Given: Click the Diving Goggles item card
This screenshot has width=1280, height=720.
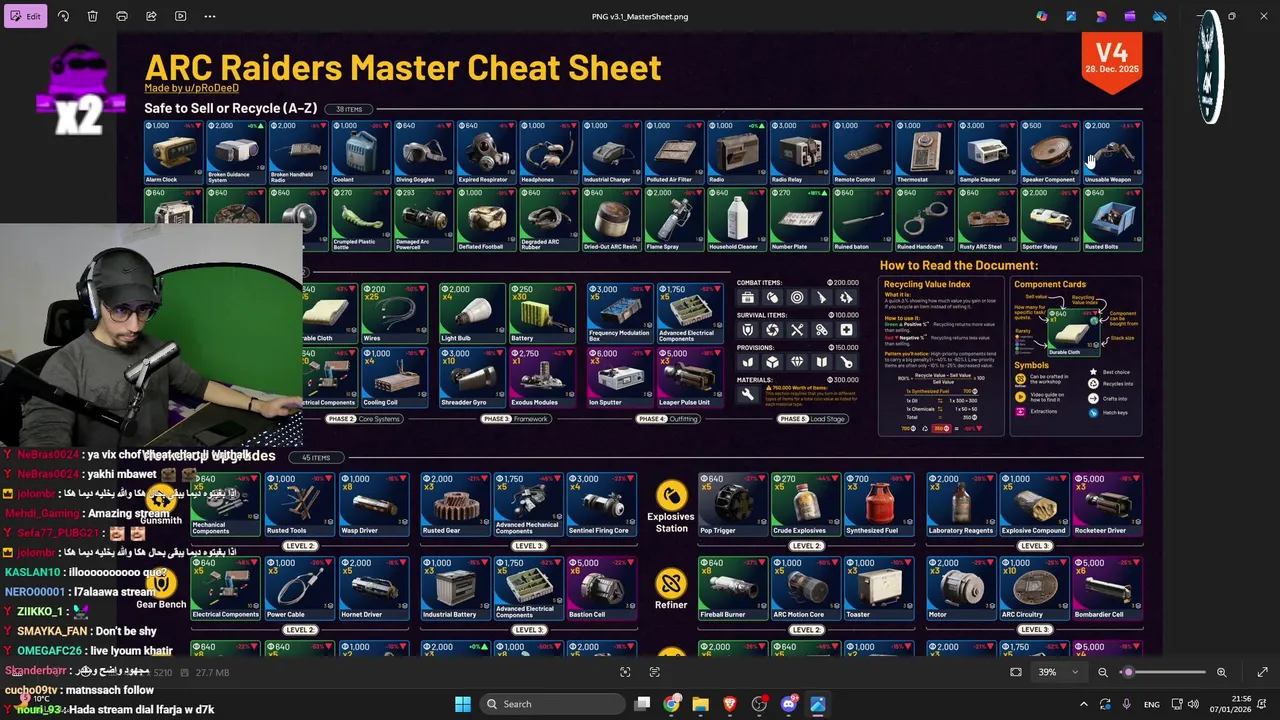Looking at the screenshot, I should point(424,153).
